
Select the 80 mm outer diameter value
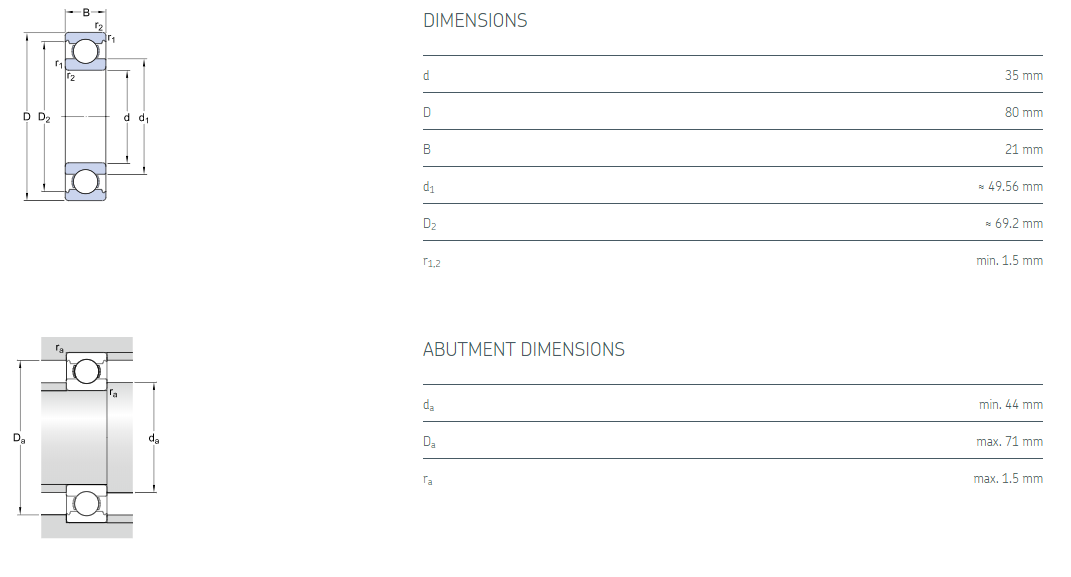click(x=1023, y=112)
